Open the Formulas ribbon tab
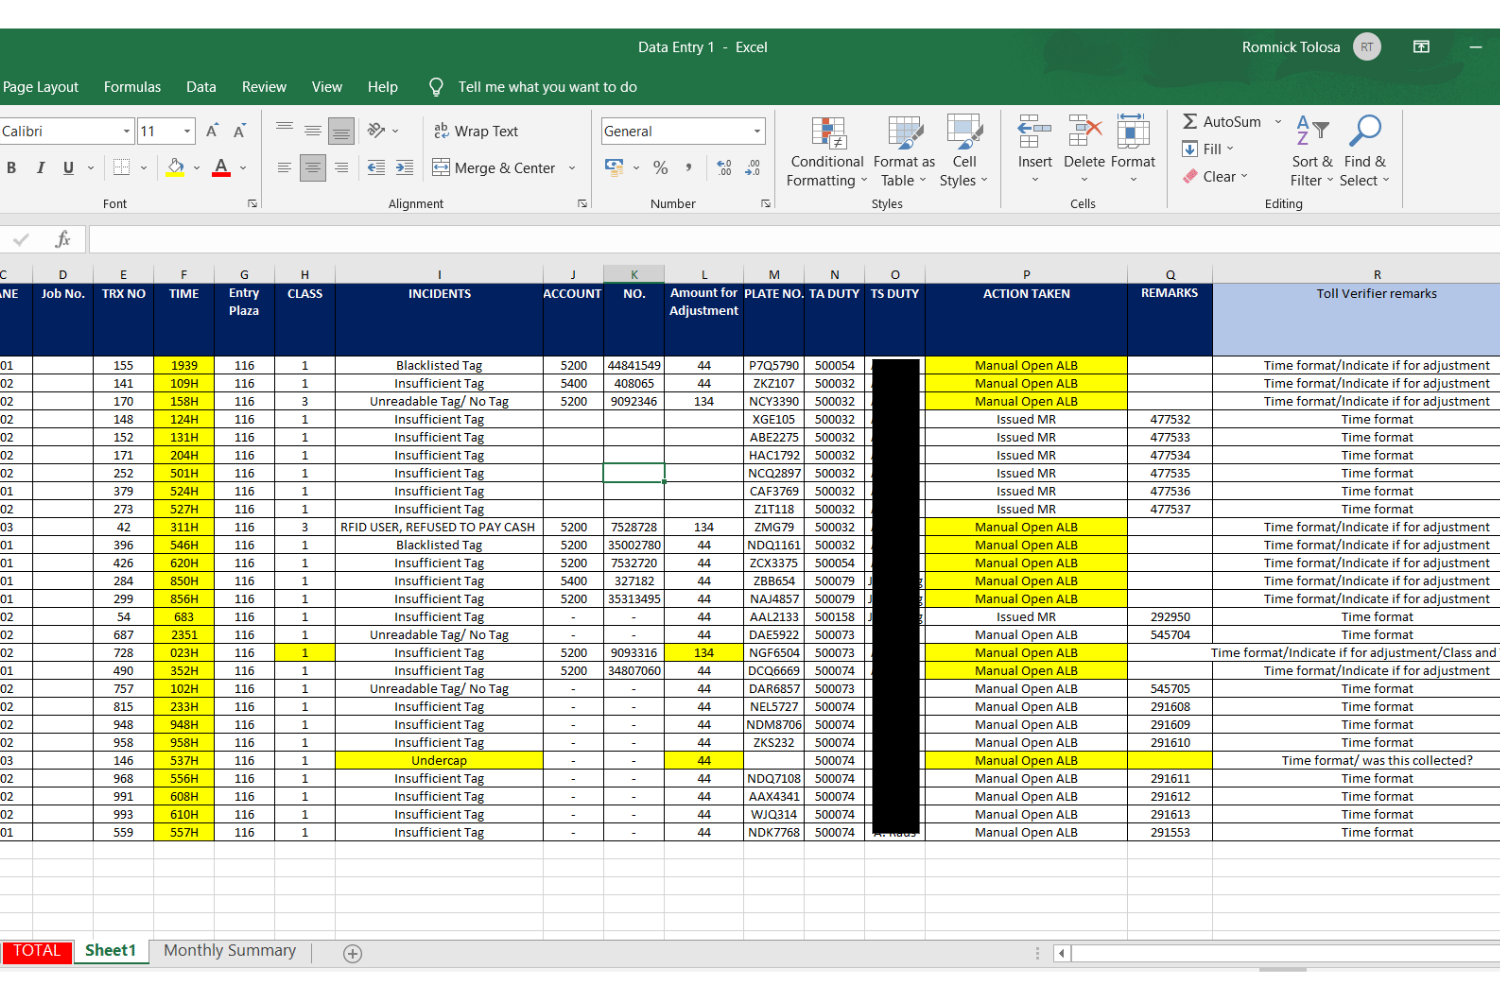1500x1000 pixels. click(132, 87)
